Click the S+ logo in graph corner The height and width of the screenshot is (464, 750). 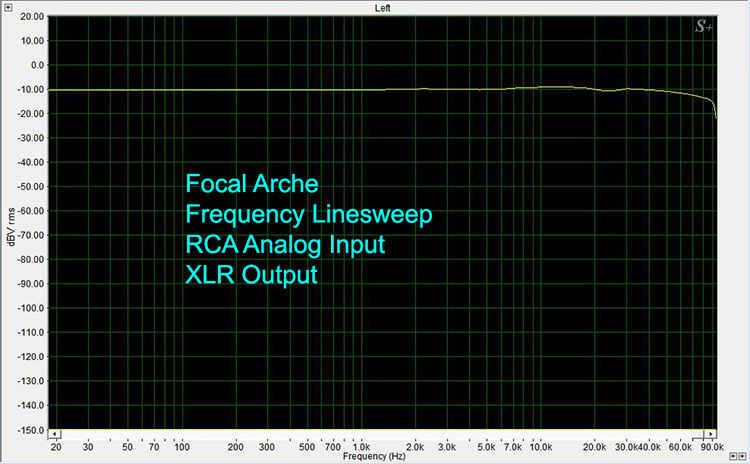pos(703,28)
